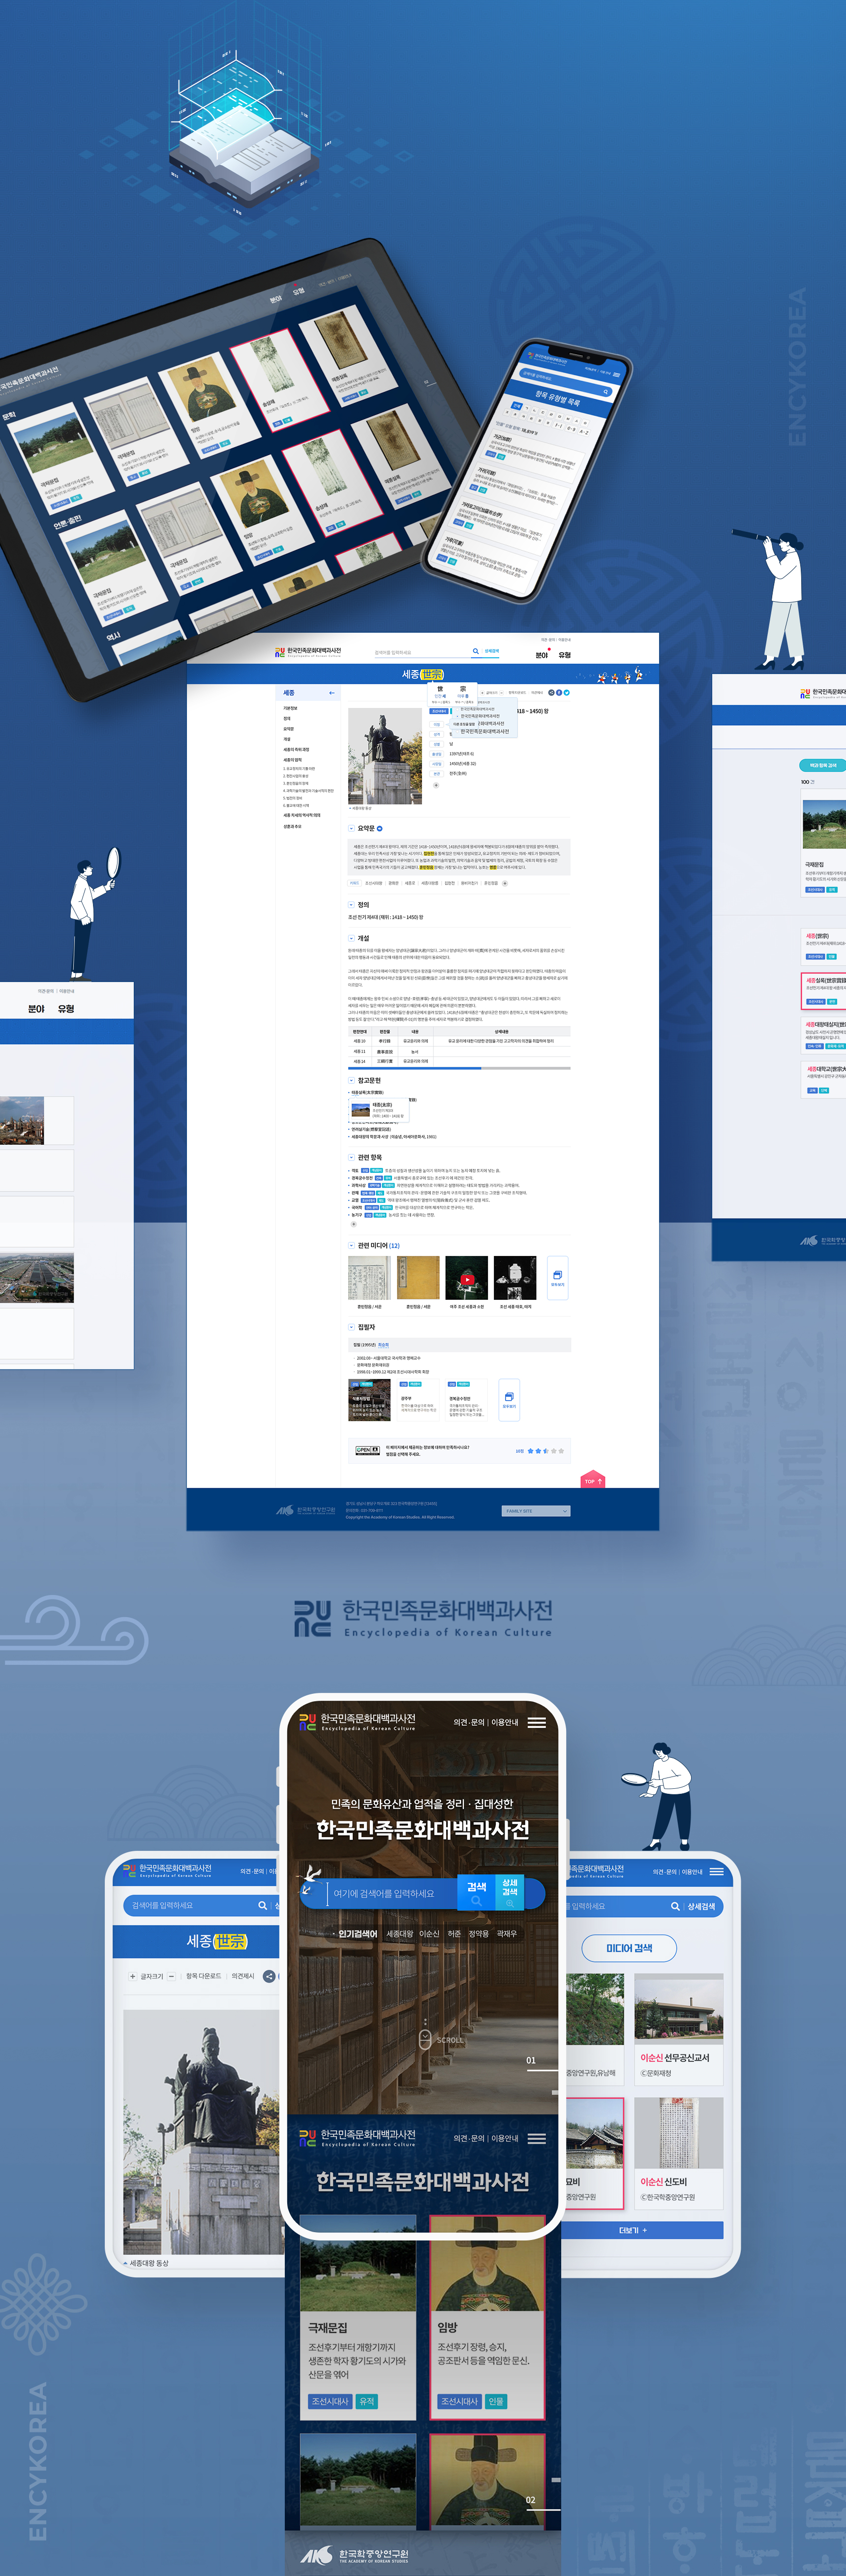
Task: Select popular search 곽재우 on center phone
Action: click(x=507, y=1934)
